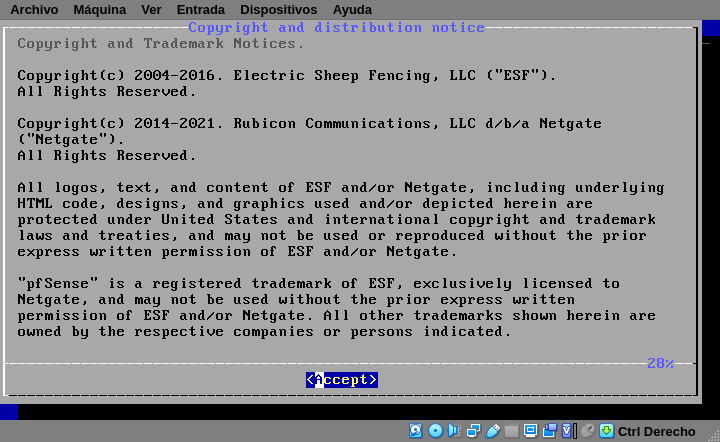720x442 pixels.
Task: Click the audio speaker status icon
Action: click(455, 431)
